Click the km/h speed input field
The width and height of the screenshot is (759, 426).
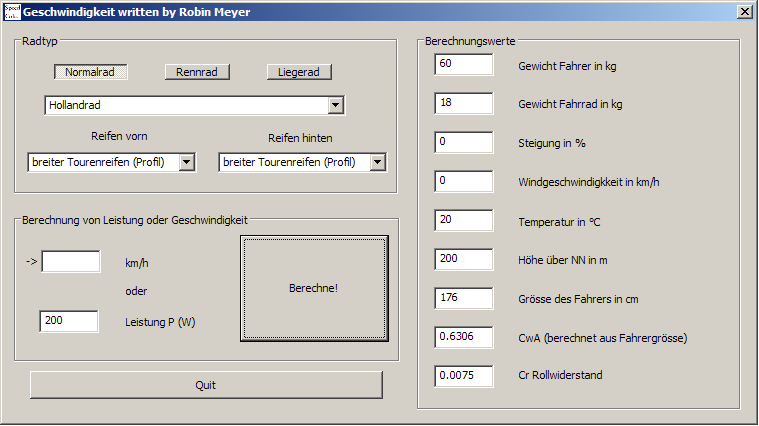pos(71,262)
